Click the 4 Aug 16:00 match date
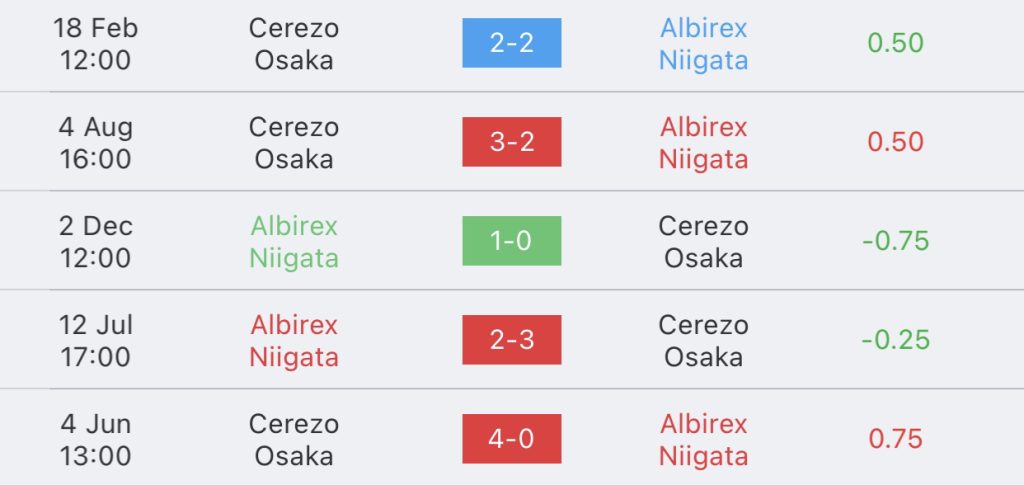This screenshot has height=485, width=1024. (x=95, y=142)
